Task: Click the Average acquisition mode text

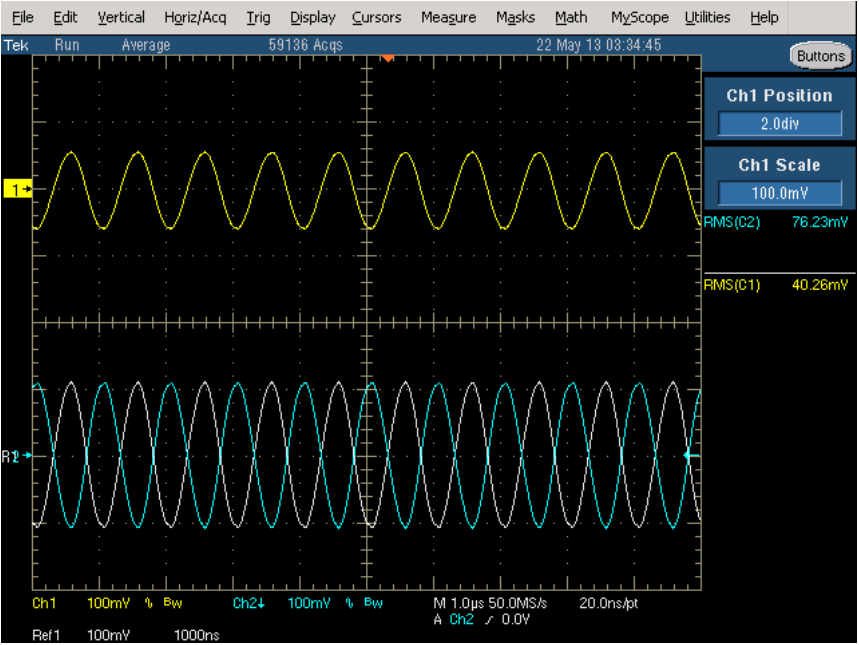Action: click(146, 45)
